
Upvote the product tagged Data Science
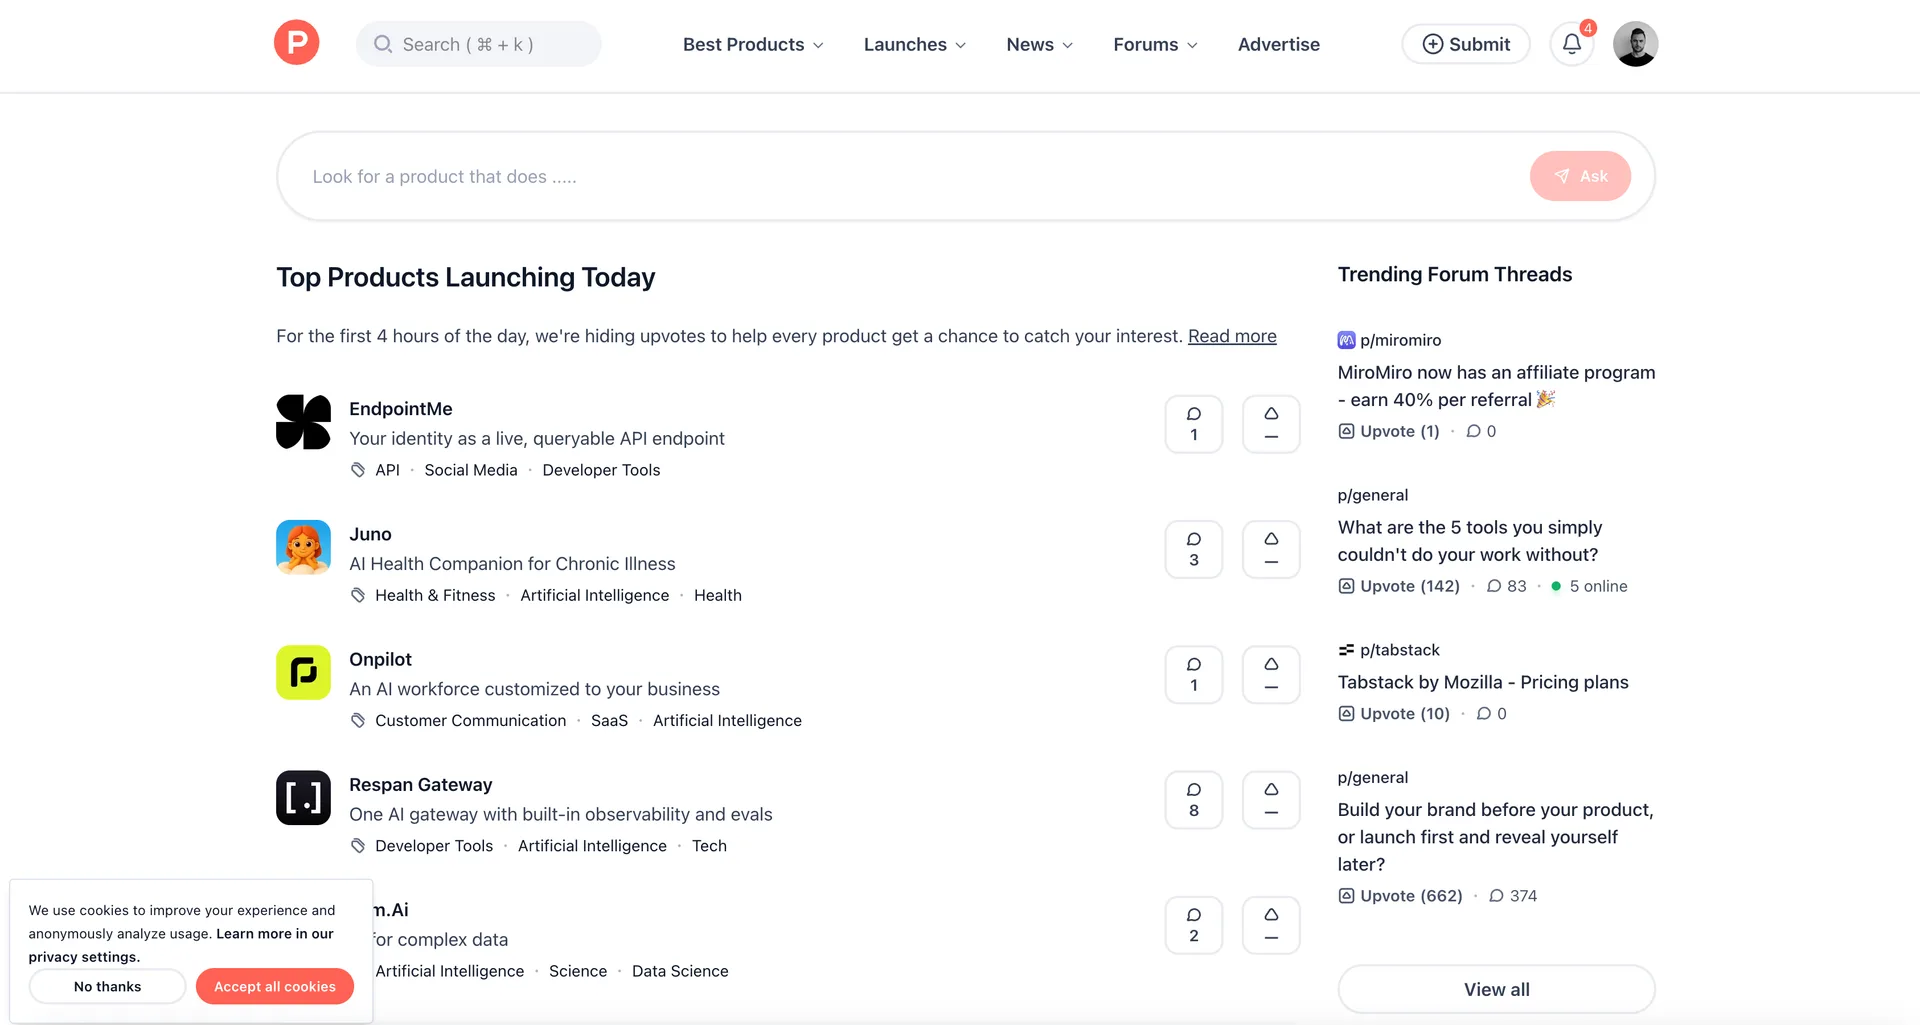[1271, 925]
